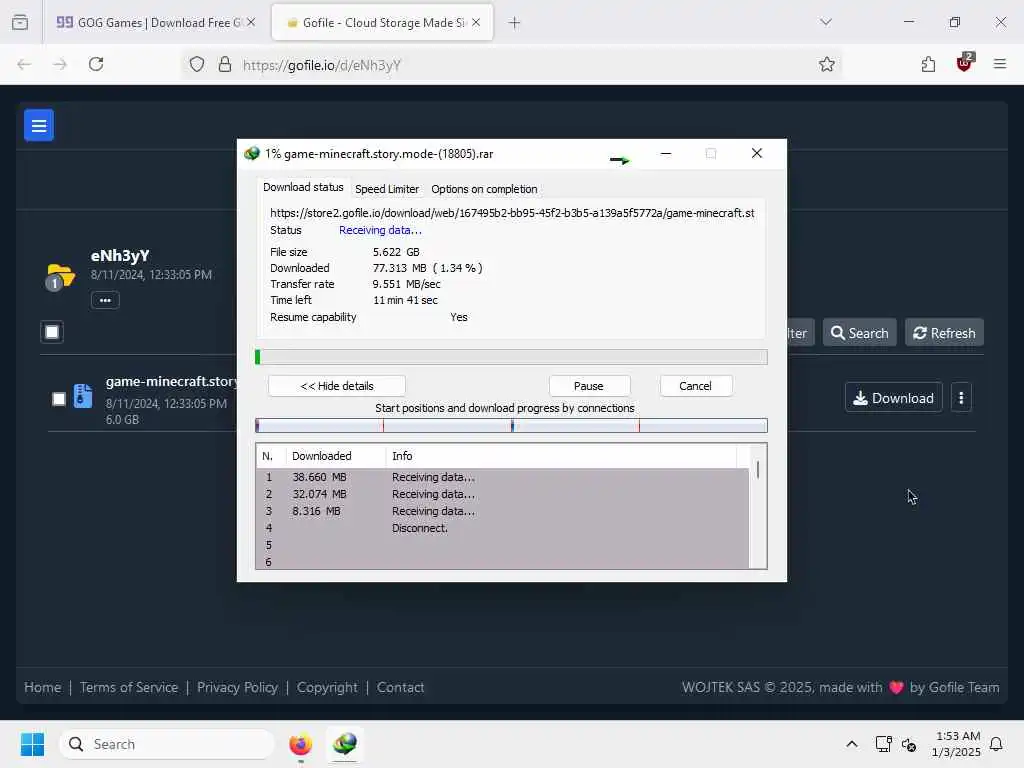The image size is (1024, 768).
Task: Open the Firefox application menu
Action: [x=1000, y=64]
